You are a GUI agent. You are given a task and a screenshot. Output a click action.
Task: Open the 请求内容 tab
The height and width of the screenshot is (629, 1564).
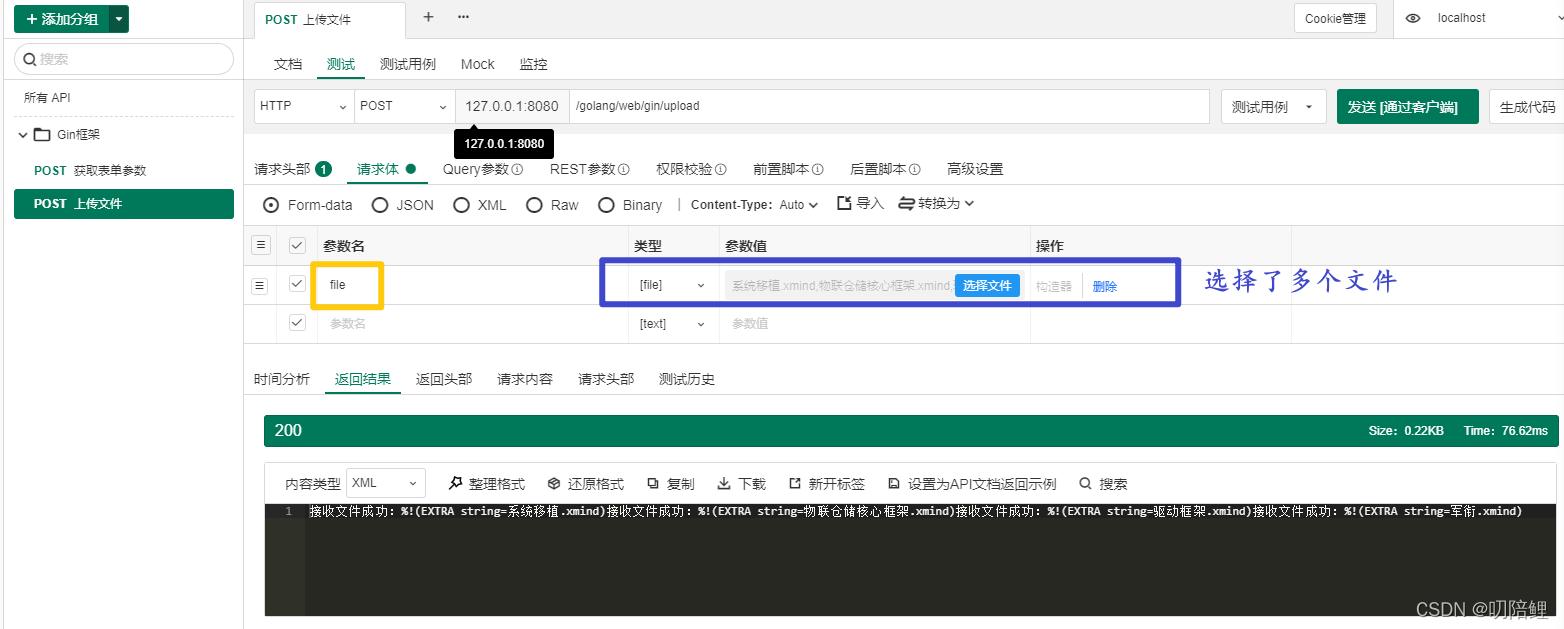(x=525, y=380)
